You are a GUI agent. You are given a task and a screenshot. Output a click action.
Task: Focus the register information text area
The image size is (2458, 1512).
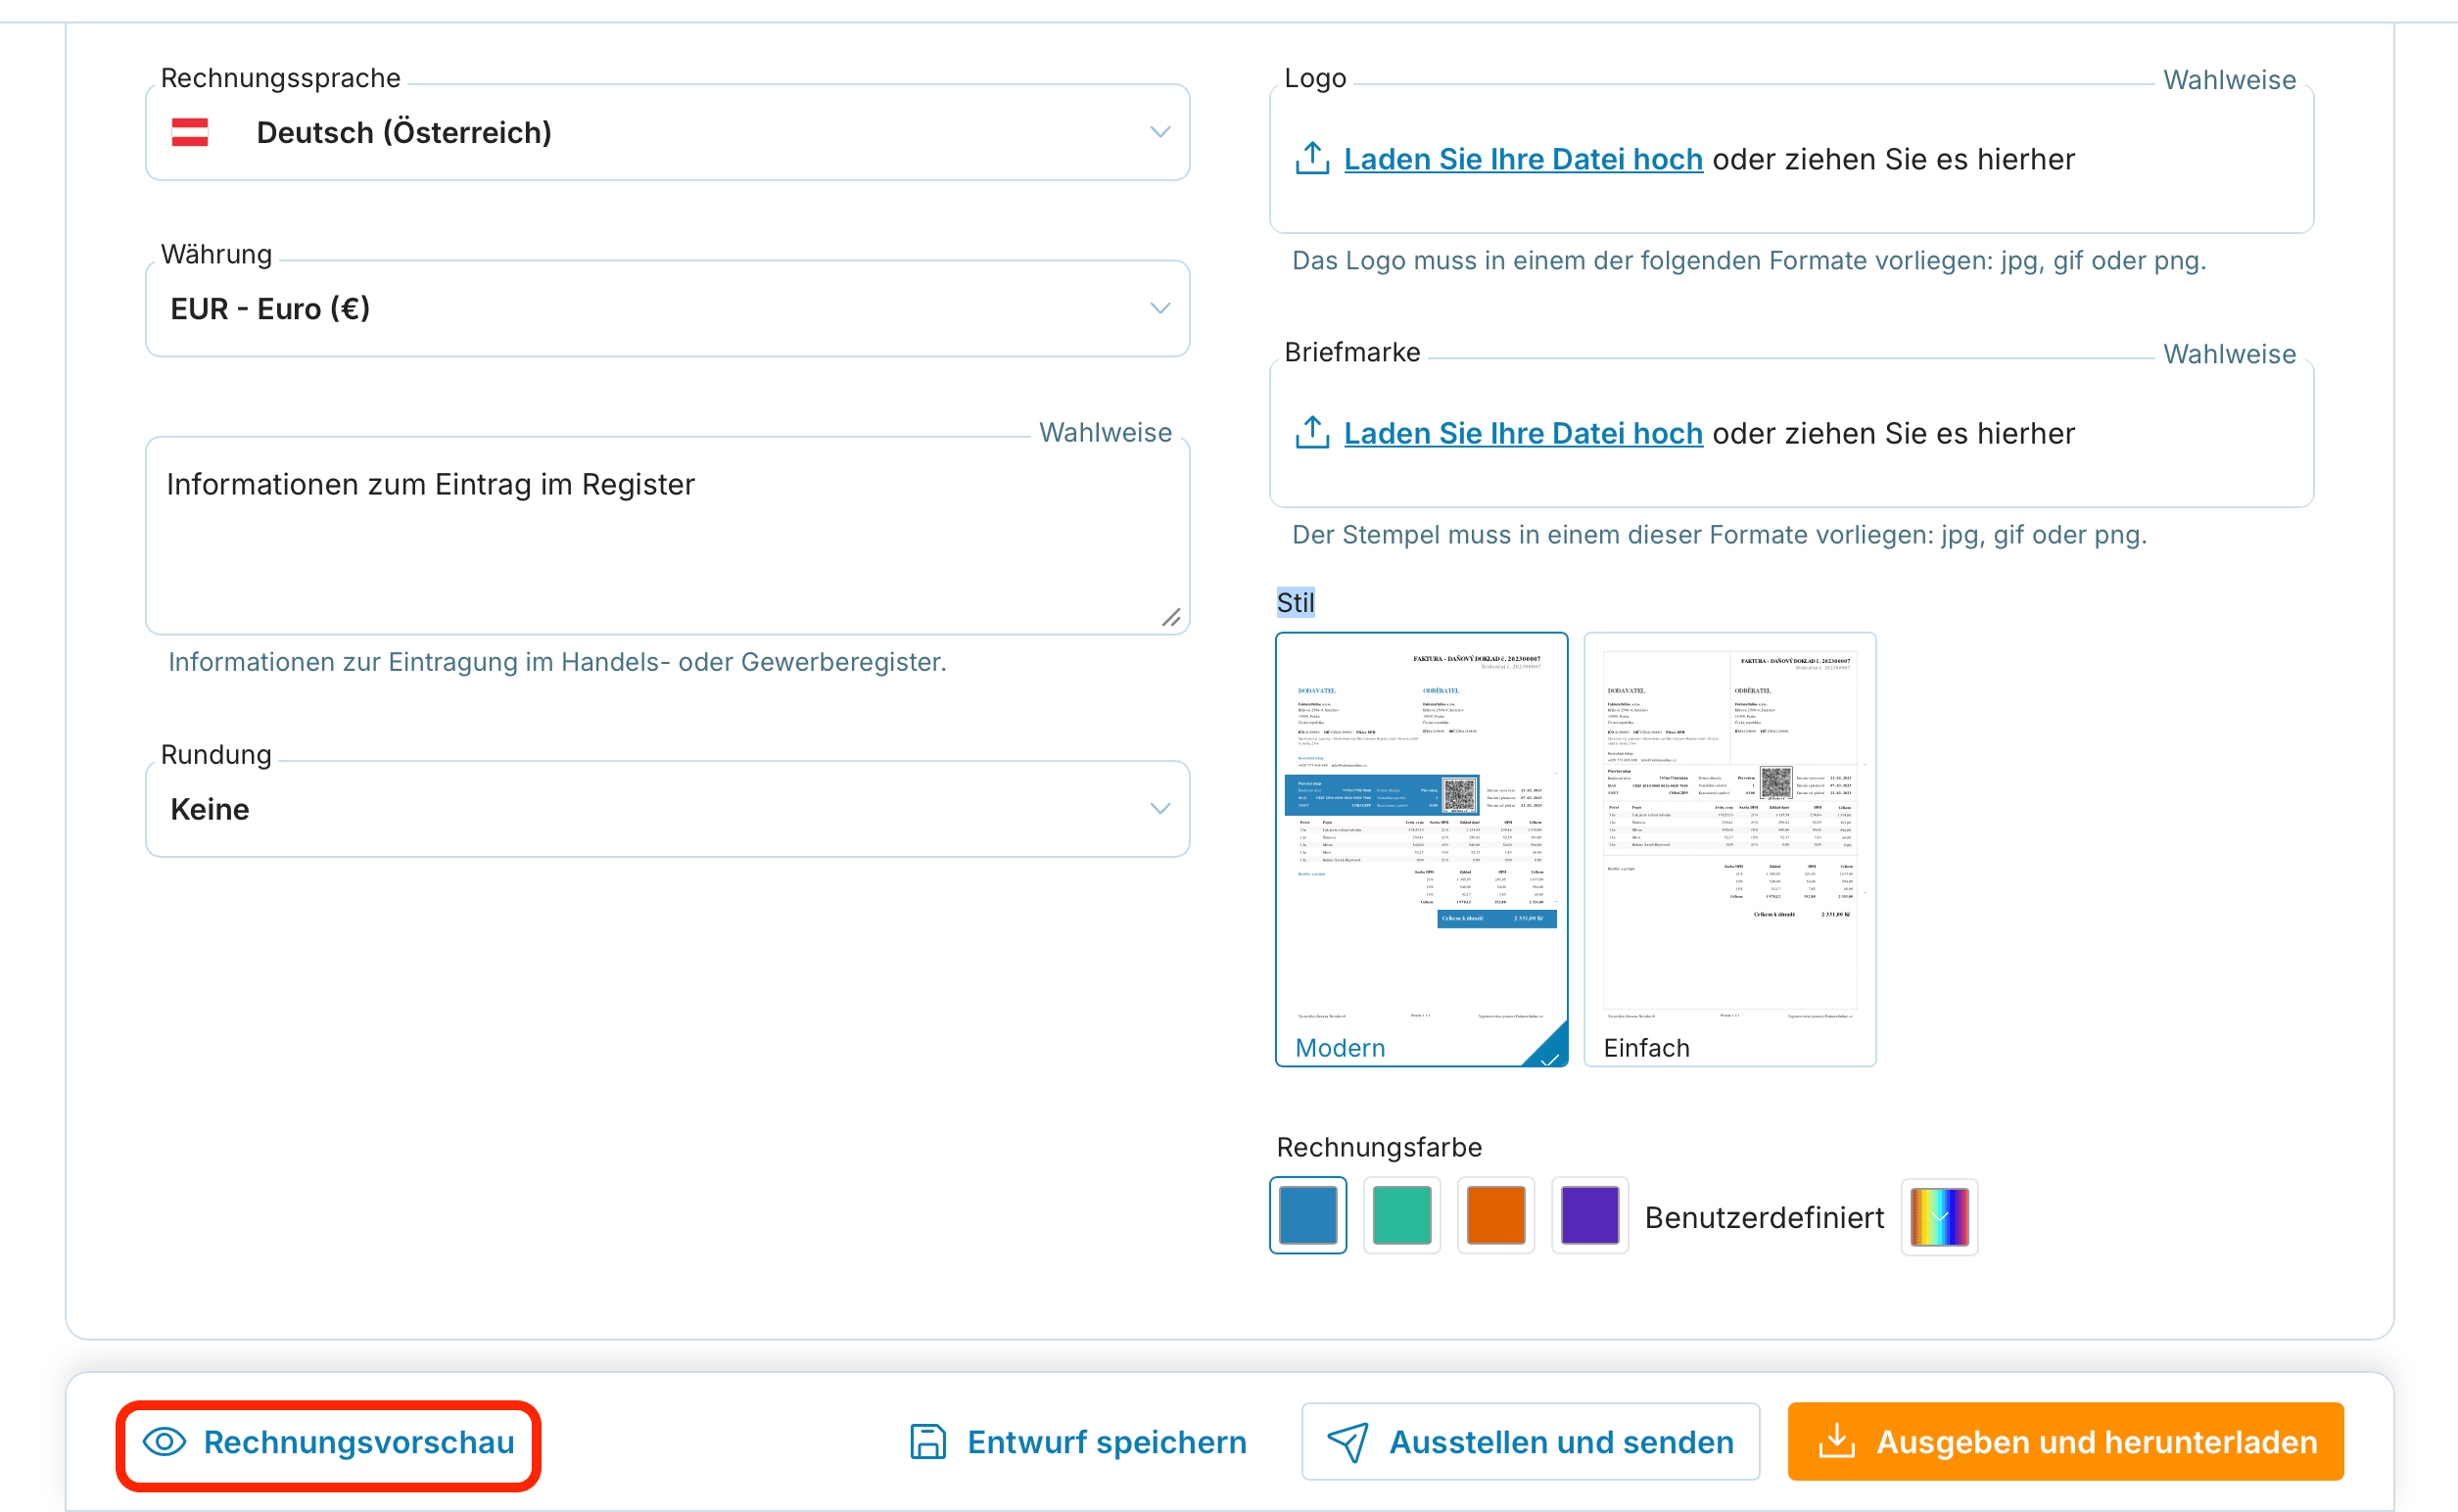[x=667, y=535]
